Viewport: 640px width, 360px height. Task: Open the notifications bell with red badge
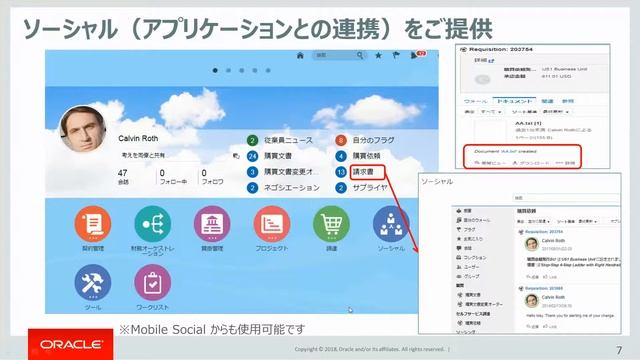pos(417,55)
